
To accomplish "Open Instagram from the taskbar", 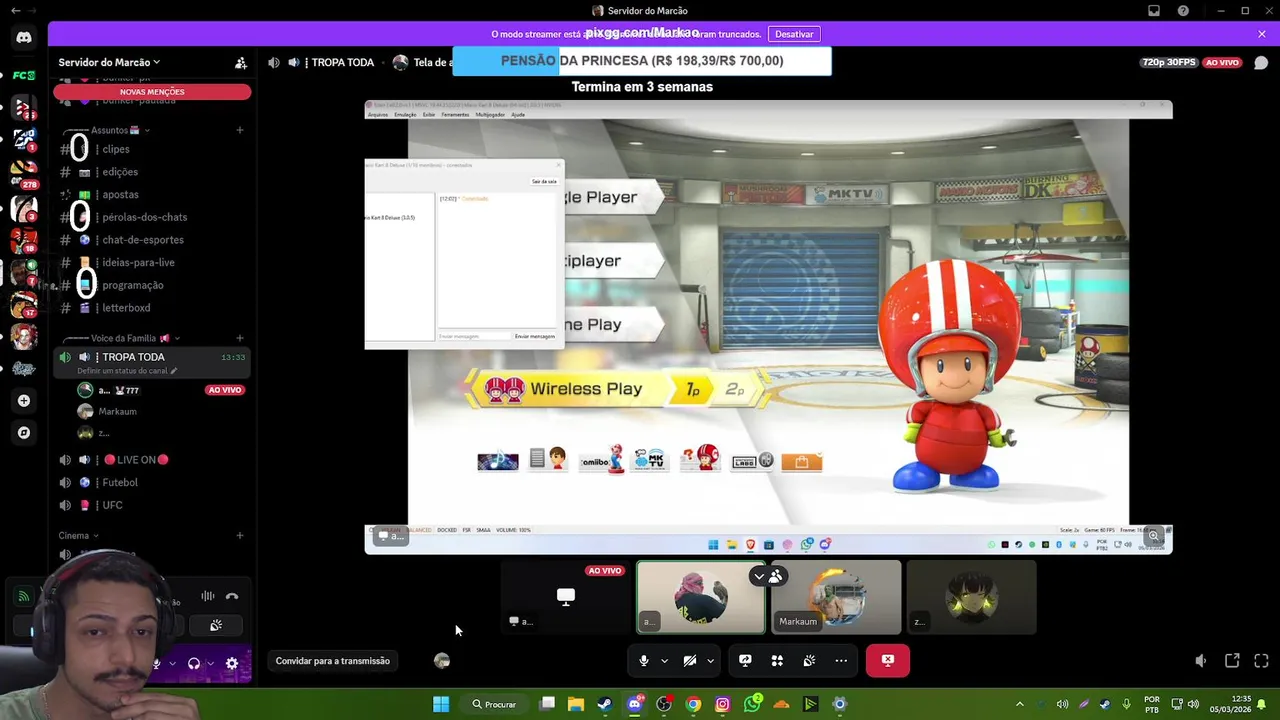I will click(x=722, y=704).
